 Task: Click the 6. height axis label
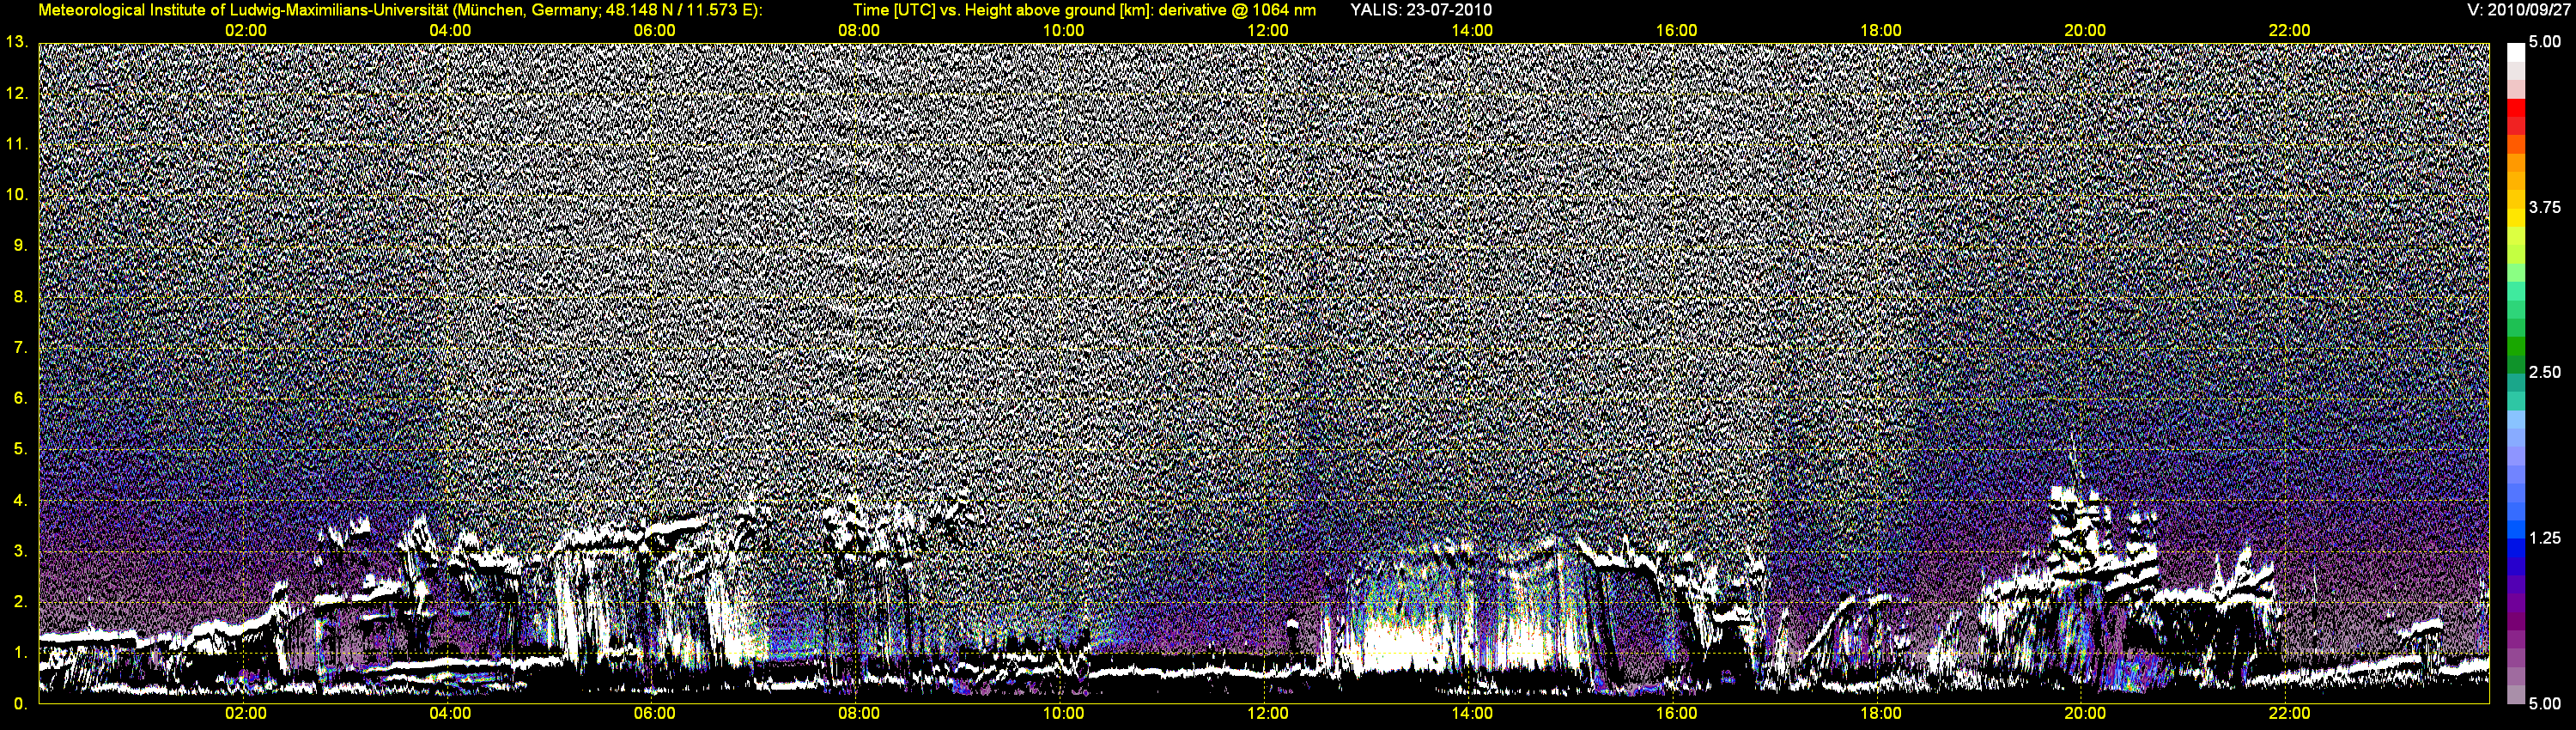pyautogui.click(x=21, y=398)
